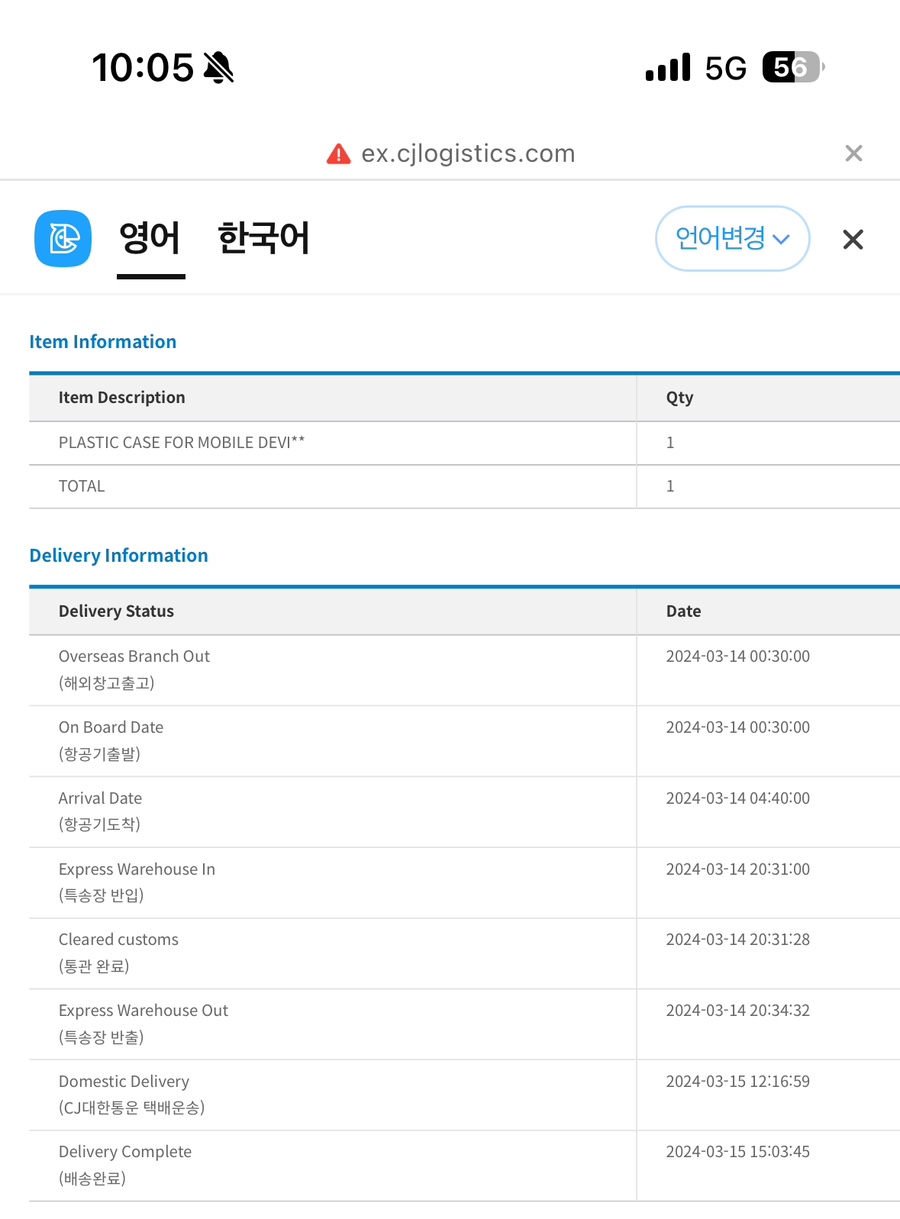900x1219 pixels.
Task: Tap the Item Information heading
Action: point(103,342)
